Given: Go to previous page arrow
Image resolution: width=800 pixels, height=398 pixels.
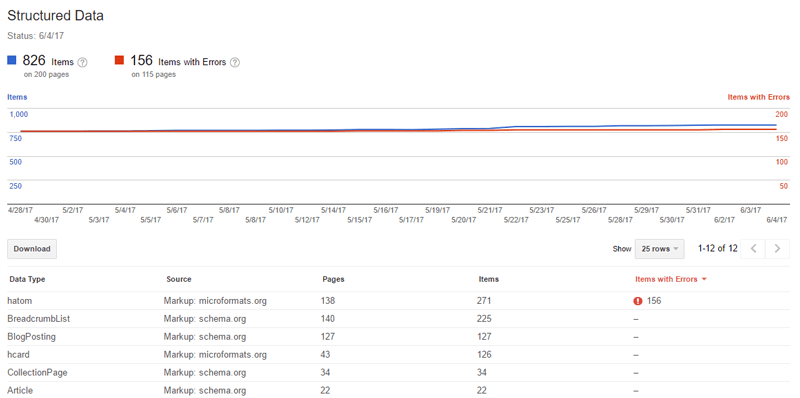Looking at the screenshot, I should [x=753, y=248].
